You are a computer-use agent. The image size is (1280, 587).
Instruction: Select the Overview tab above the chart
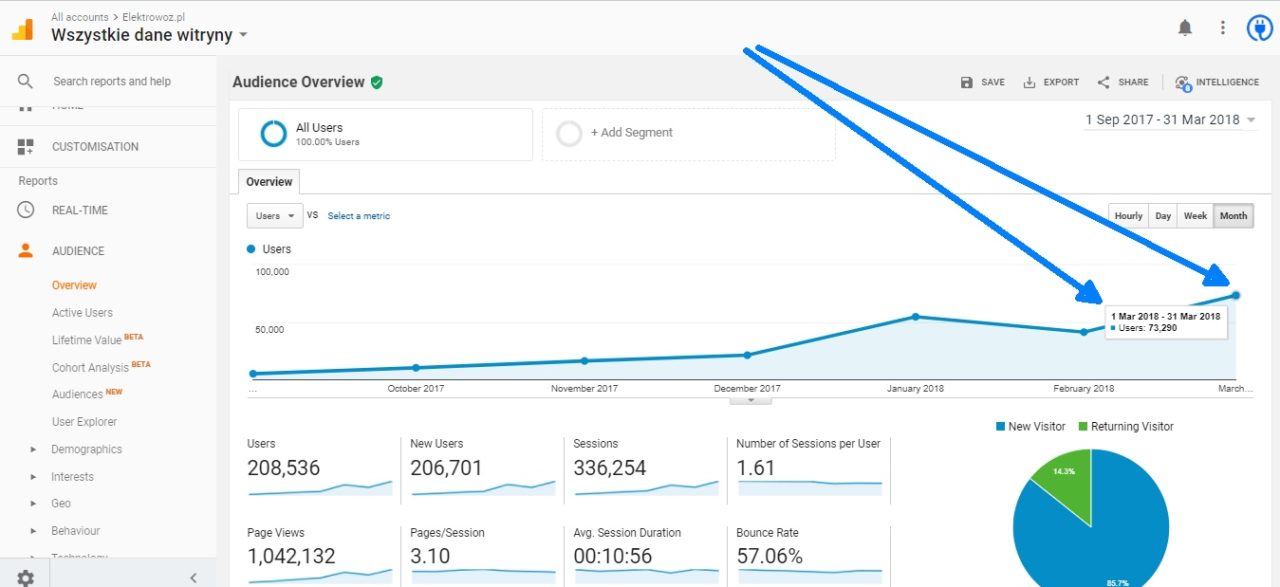pyautogui.click(x=269, y=182)
